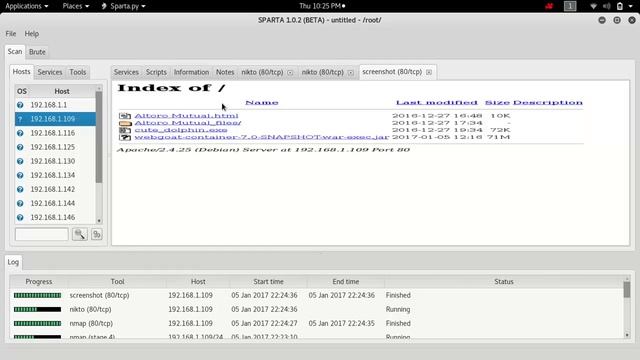Click the webgoat-container-7.0-SNAPSHOT jar link

pyautogui.click(x=262, y=137)
